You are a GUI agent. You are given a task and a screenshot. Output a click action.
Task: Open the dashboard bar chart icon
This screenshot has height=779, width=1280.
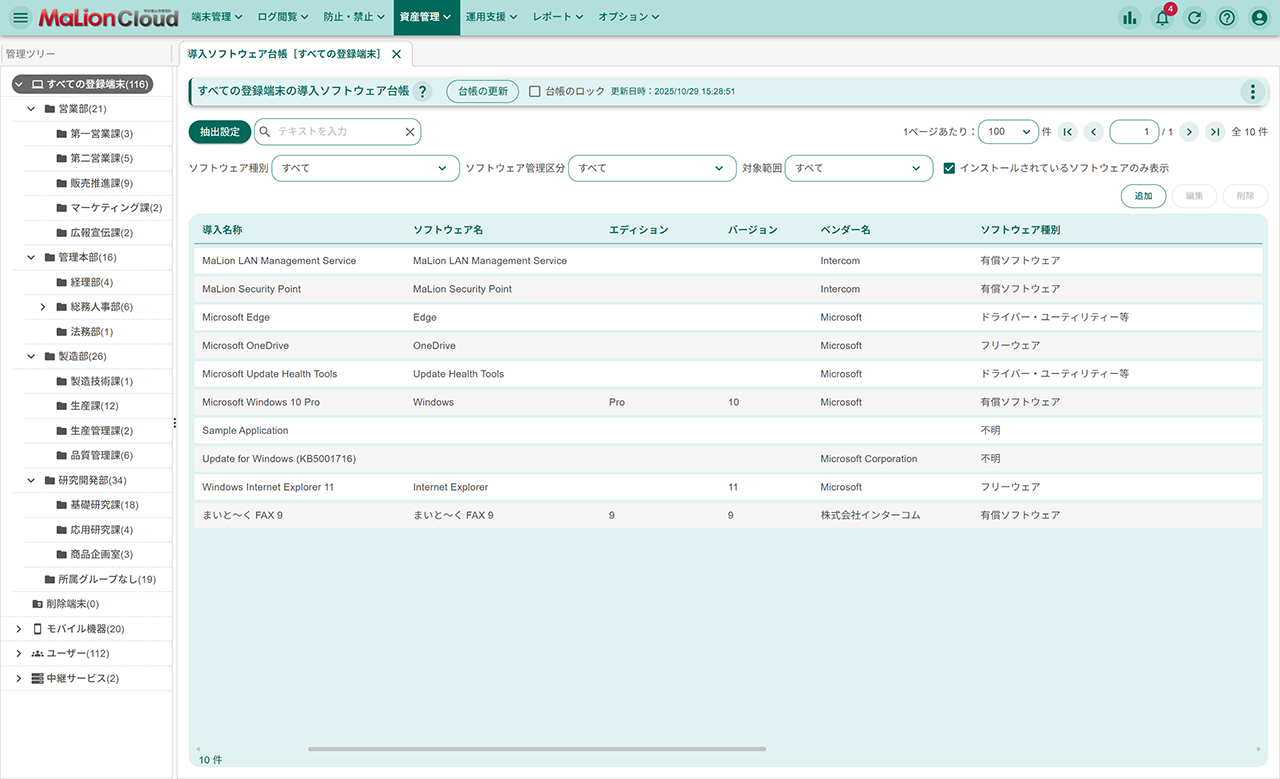tap(1130, 18)
